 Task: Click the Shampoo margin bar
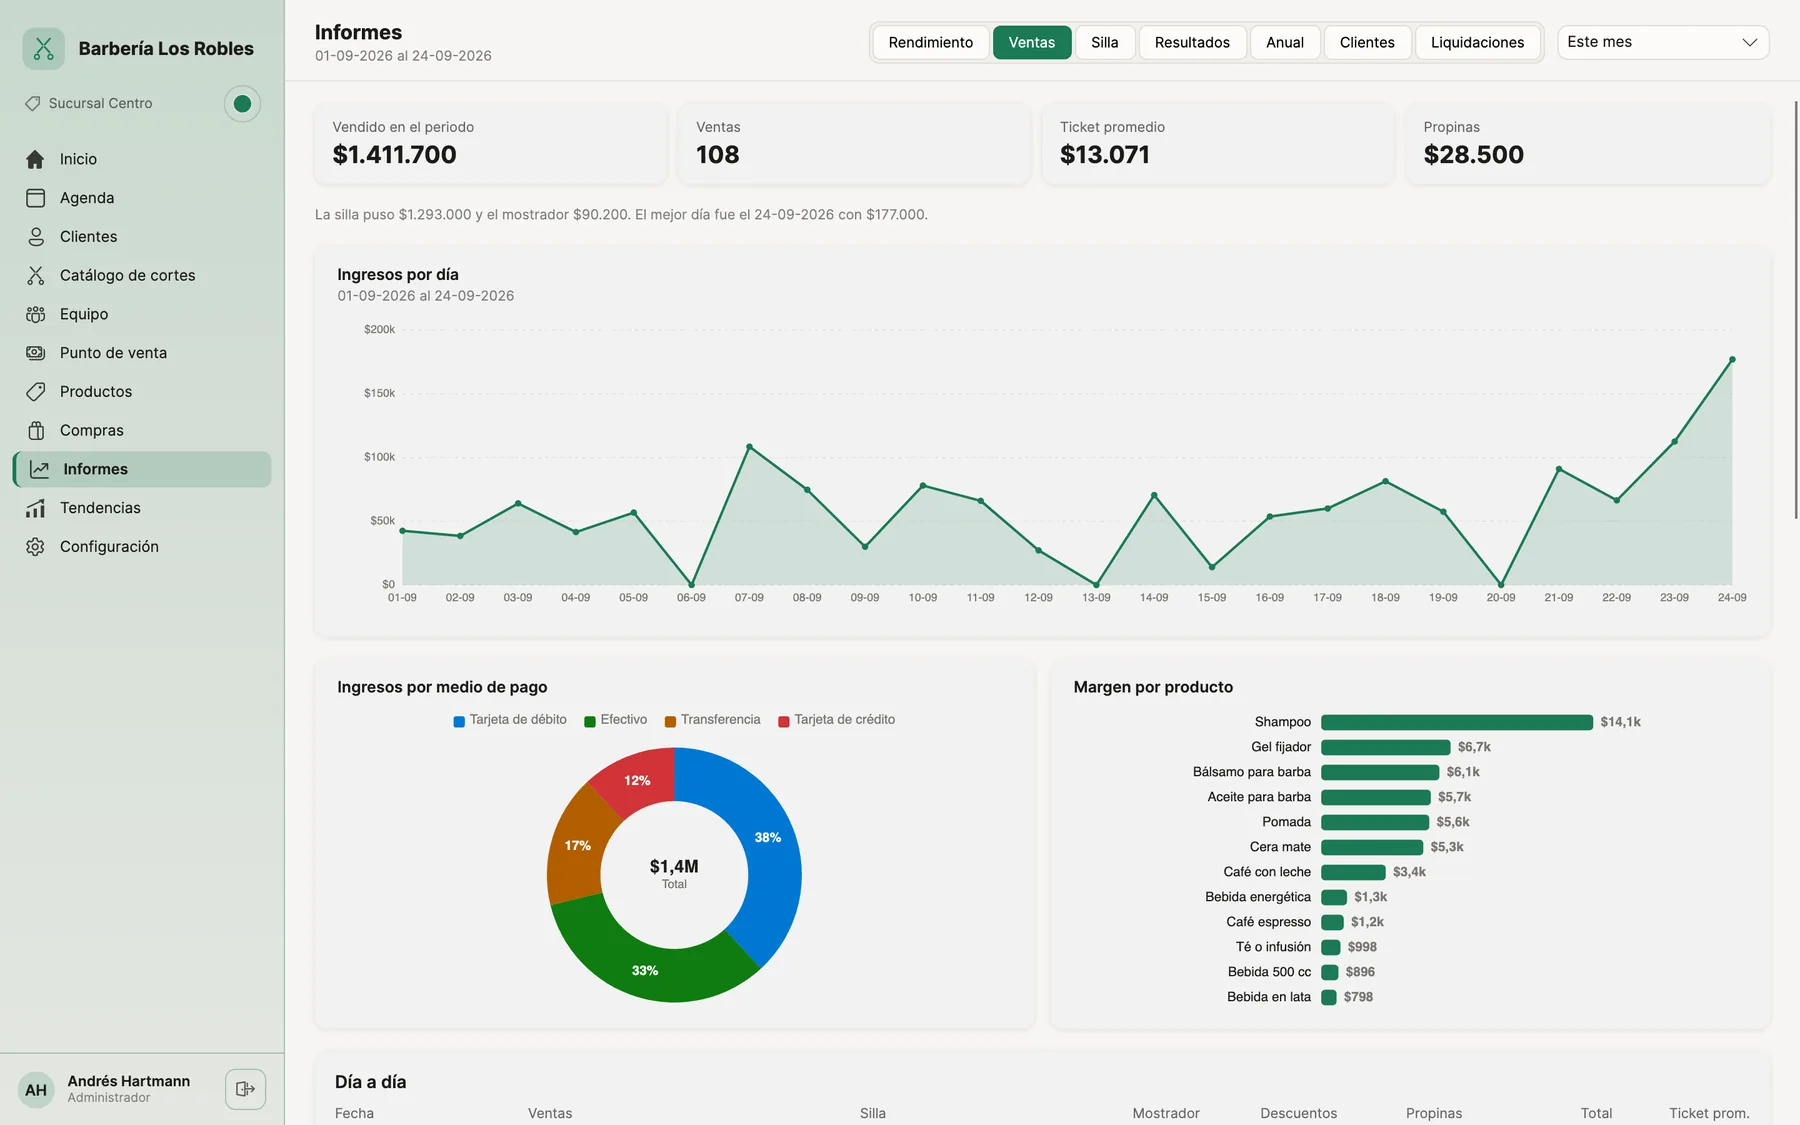pyautogui.click(x=1456, y=722)
